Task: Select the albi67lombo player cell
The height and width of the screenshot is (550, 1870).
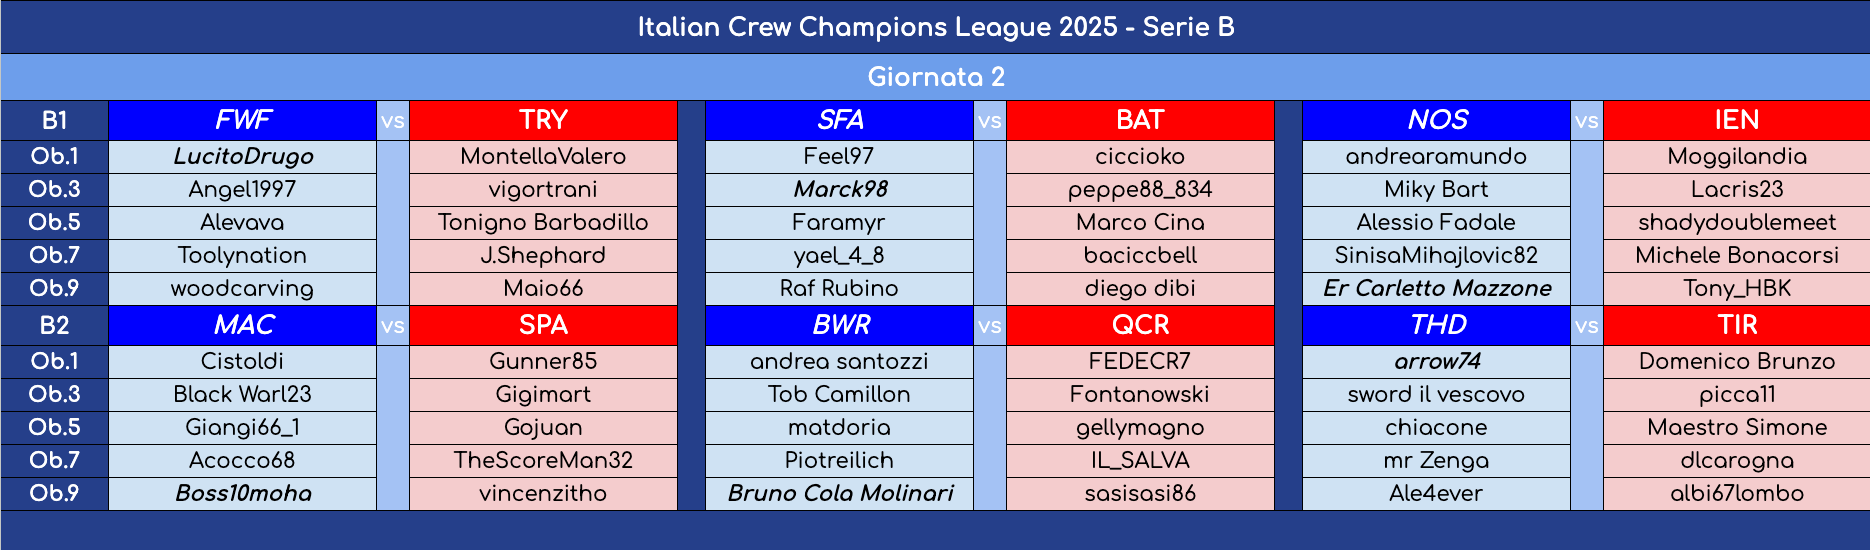Action: [1737, 493]
